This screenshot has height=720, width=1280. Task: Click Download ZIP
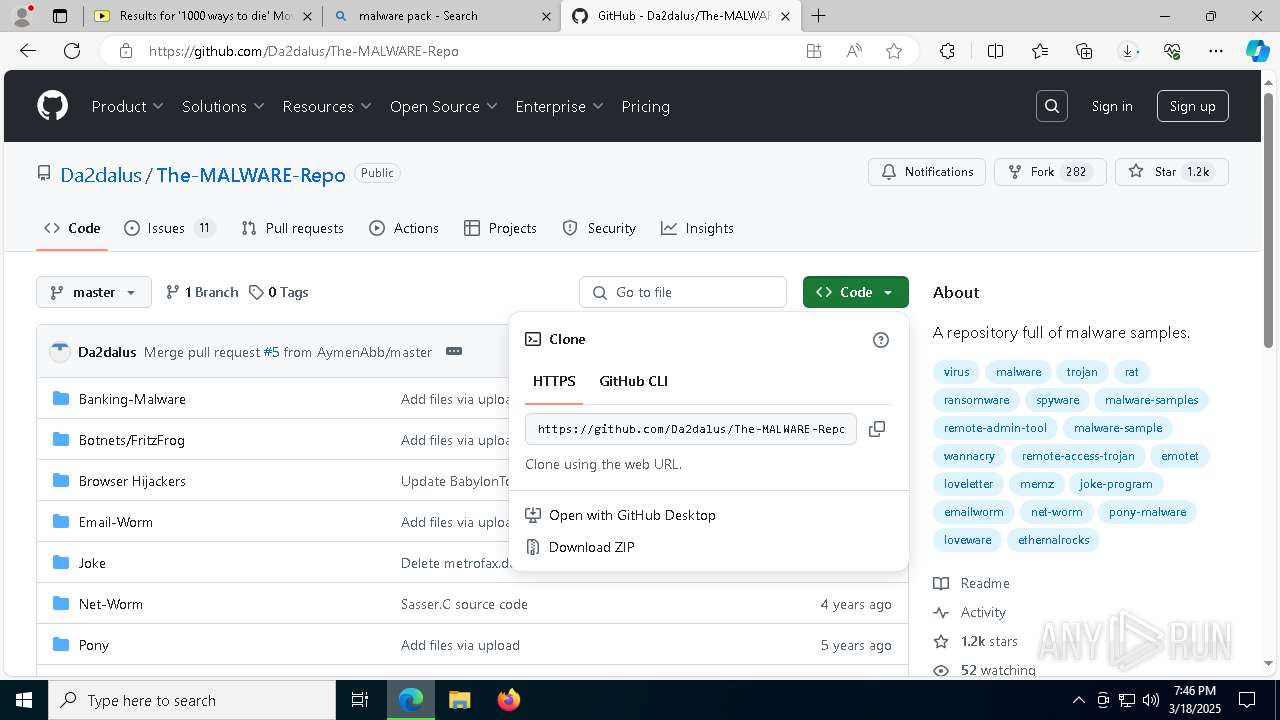(591, 547)
